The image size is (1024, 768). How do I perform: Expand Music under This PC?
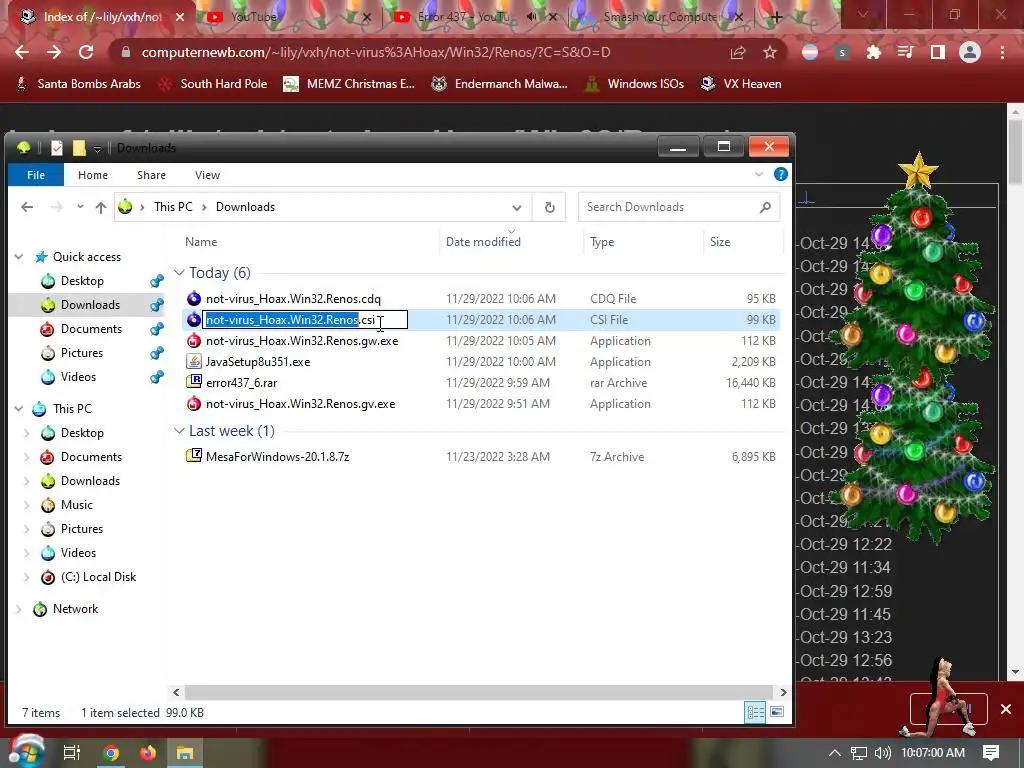pyautogui.click(x=27, y=505)
